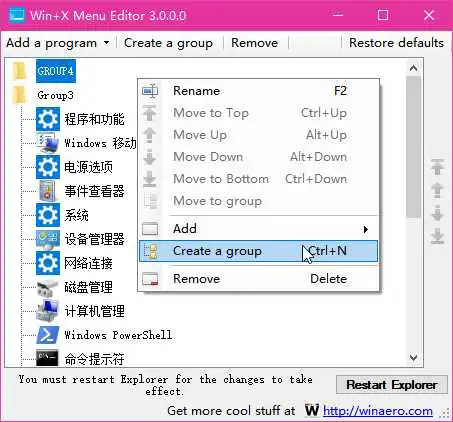This screenshot has width=453, height=422.
Task: Click the Rename icon in context menu
Action: tap(150, 91)
